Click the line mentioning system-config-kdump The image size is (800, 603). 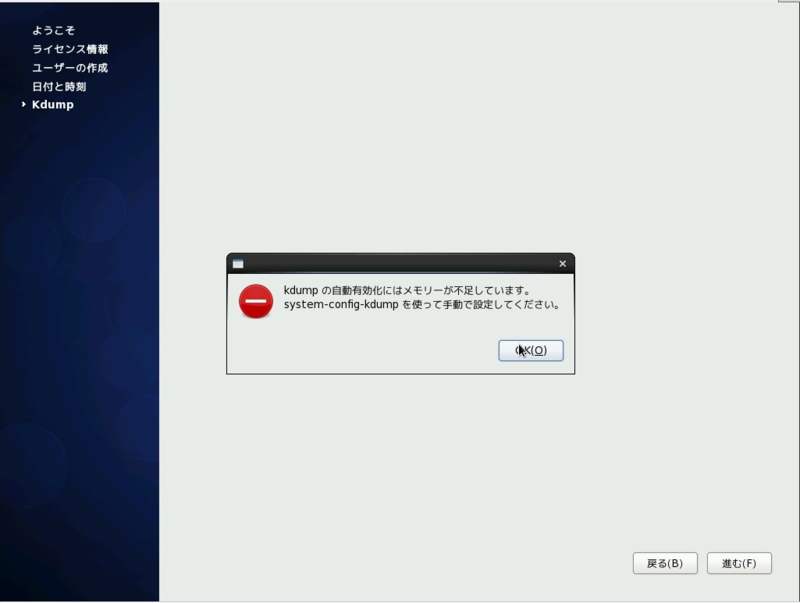pos(422,305)
